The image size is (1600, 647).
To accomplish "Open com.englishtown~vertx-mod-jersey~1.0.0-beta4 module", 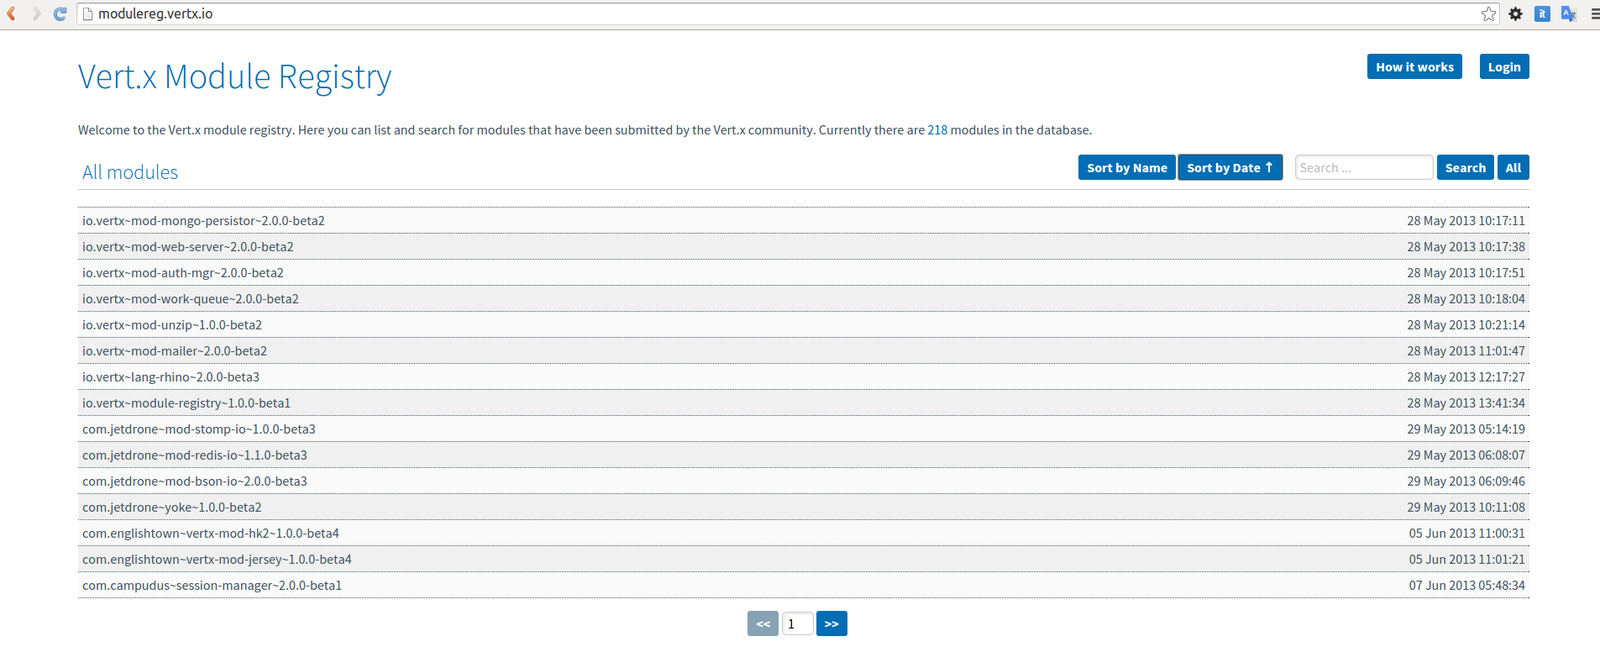I will coord(217,559).
